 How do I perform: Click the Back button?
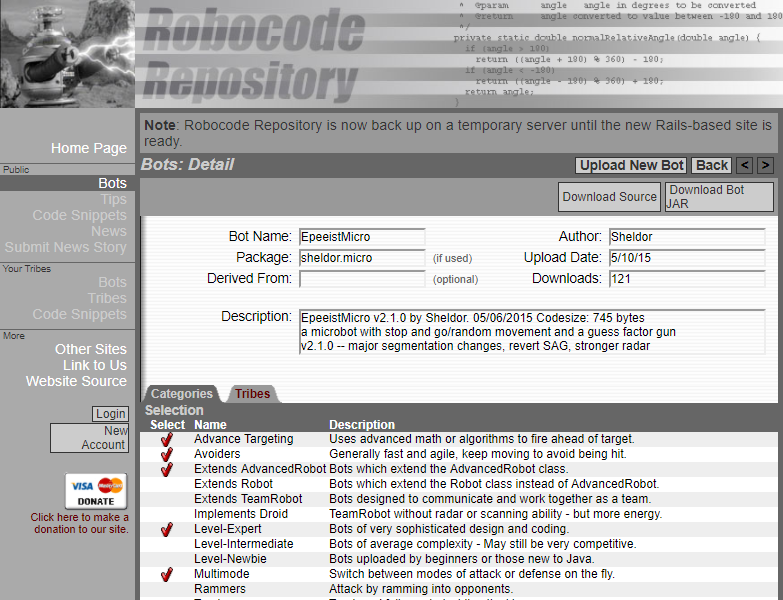[712, 165]
